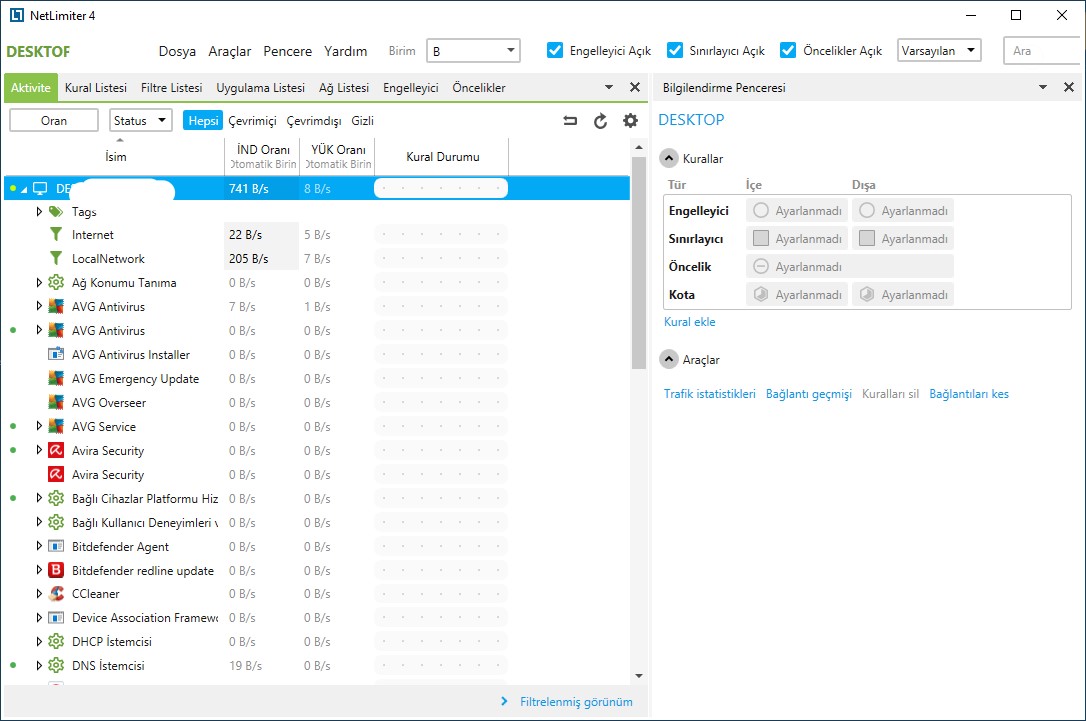The image size is (1086, 721).
Task: Click the activity list vertical scrollbar
Action: tap(639, 263)
